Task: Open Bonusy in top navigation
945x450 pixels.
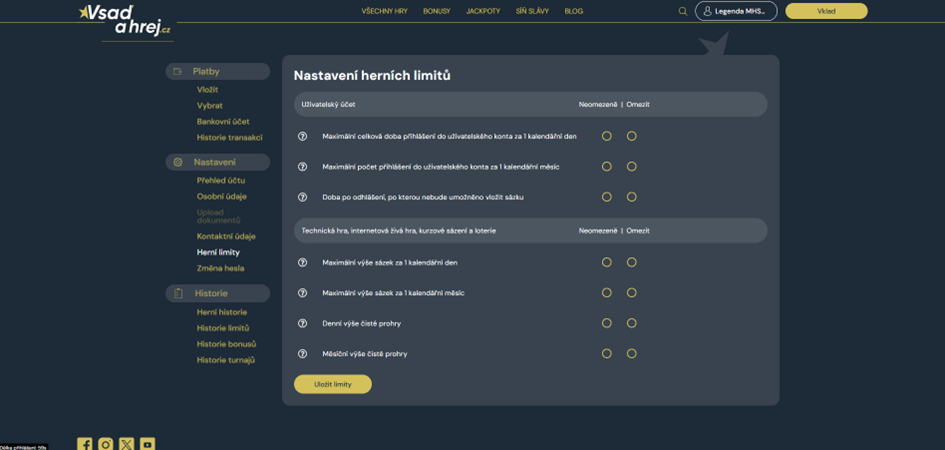Action: 436,11
